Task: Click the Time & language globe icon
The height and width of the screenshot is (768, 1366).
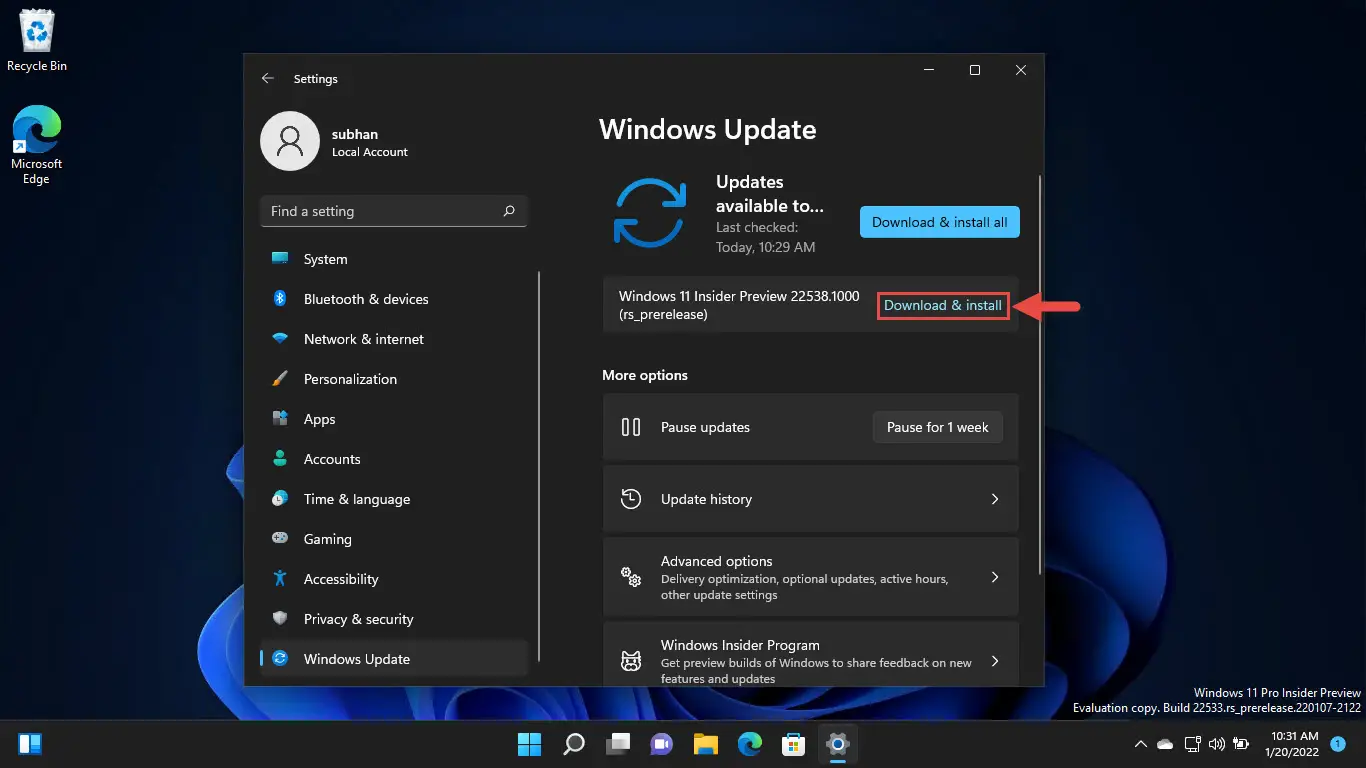Action: click(x=280, y=499)
